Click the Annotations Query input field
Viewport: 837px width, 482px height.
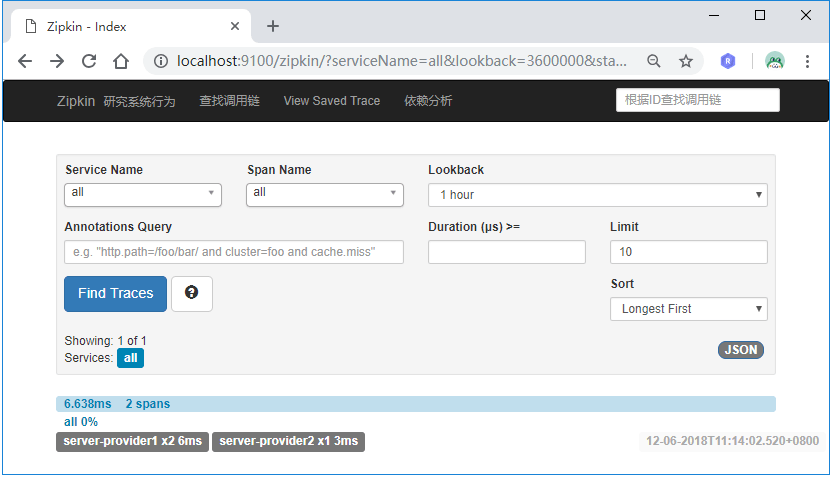coord(234,252)
